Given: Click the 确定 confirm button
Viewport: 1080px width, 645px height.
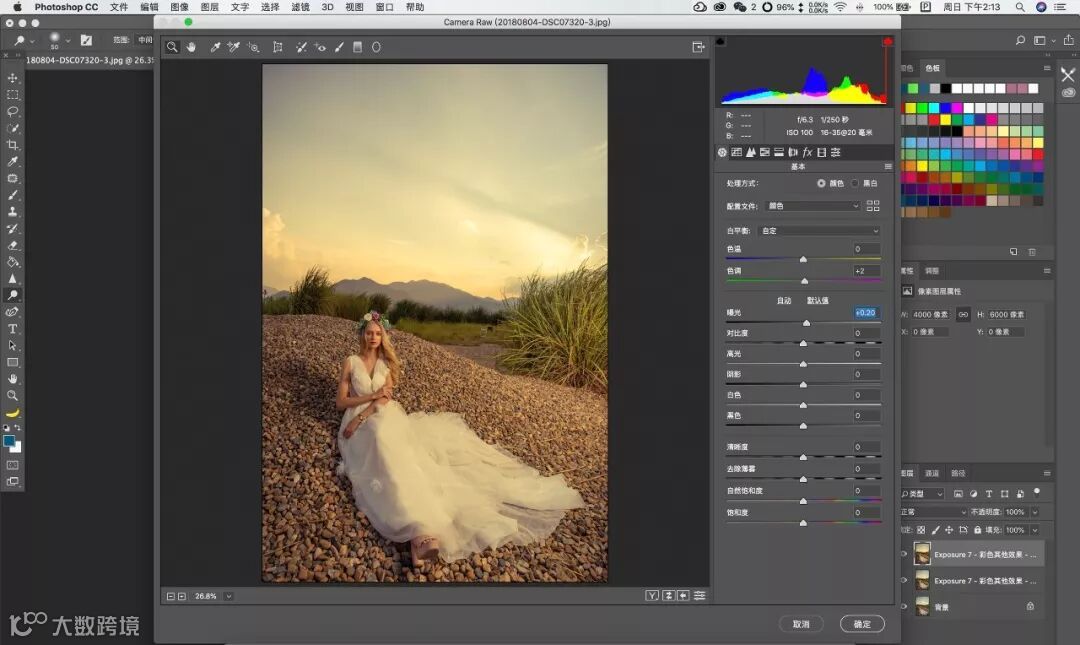Looking at the screenshot, I should 862,624.
